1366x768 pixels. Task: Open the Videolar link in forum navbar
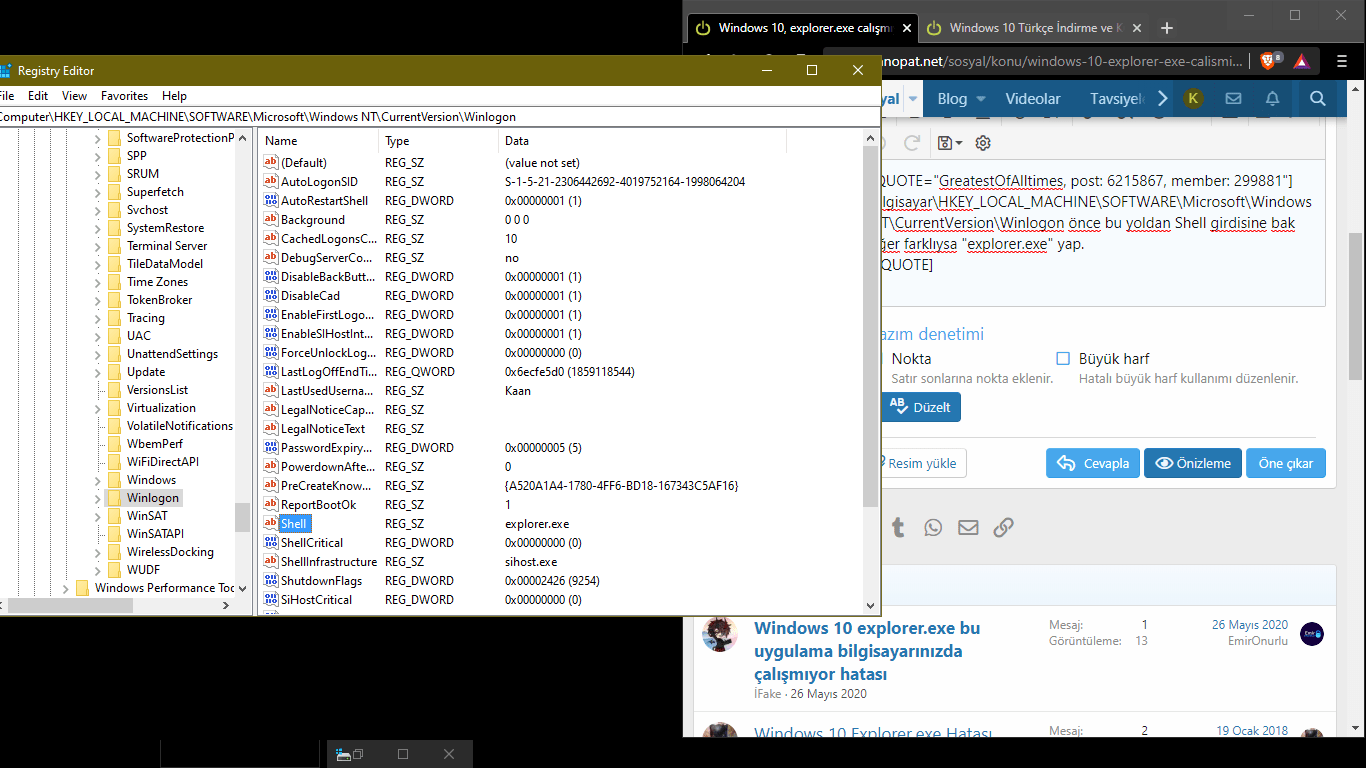click(1033, 98)
